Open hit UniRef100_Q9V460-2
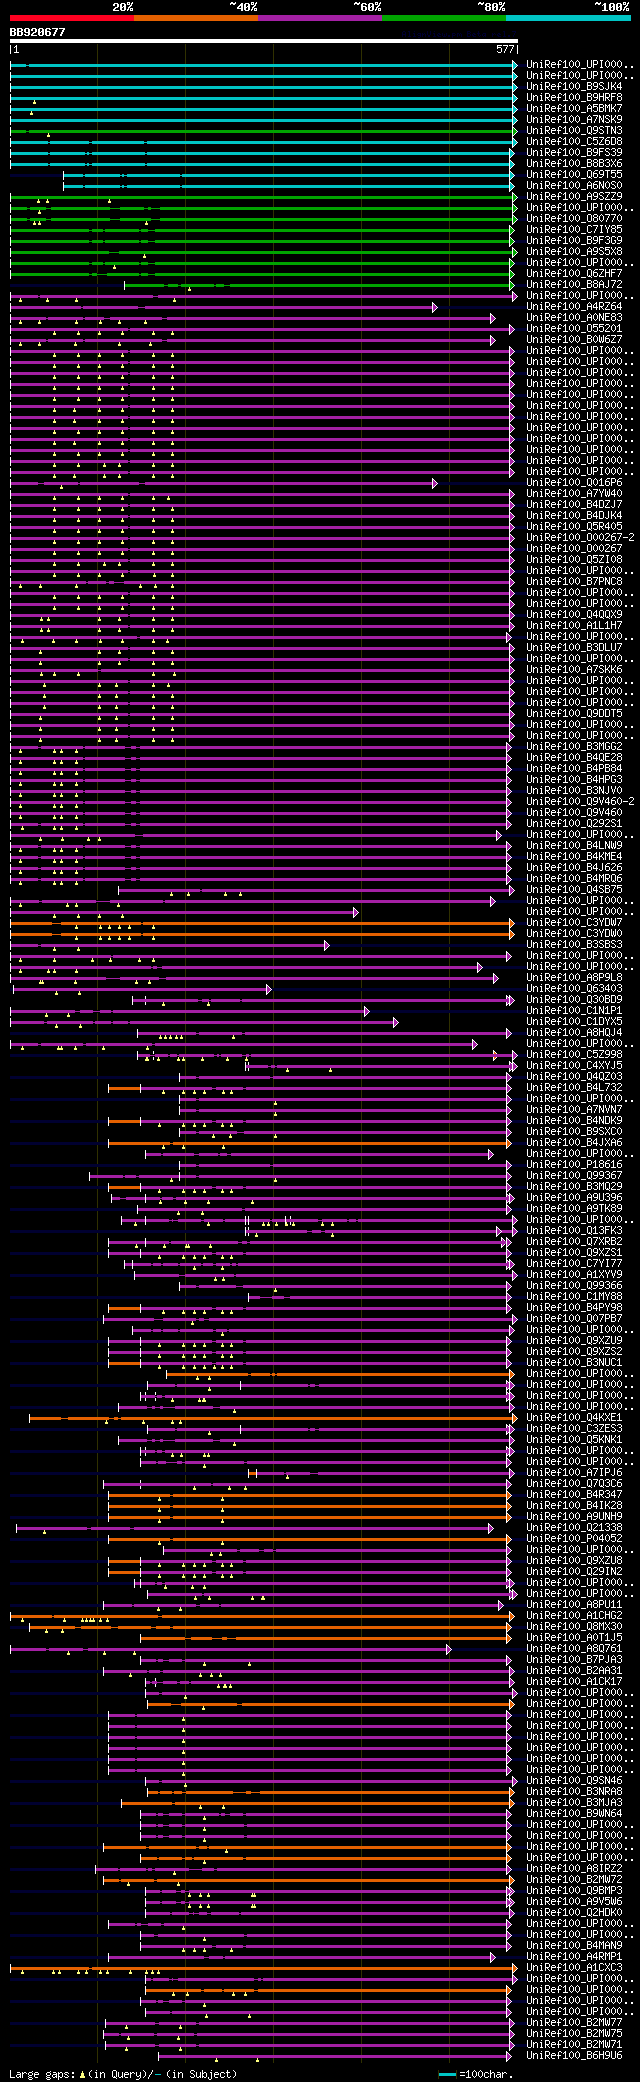This screenshot has height=2082, width=640. click(580, 801)
